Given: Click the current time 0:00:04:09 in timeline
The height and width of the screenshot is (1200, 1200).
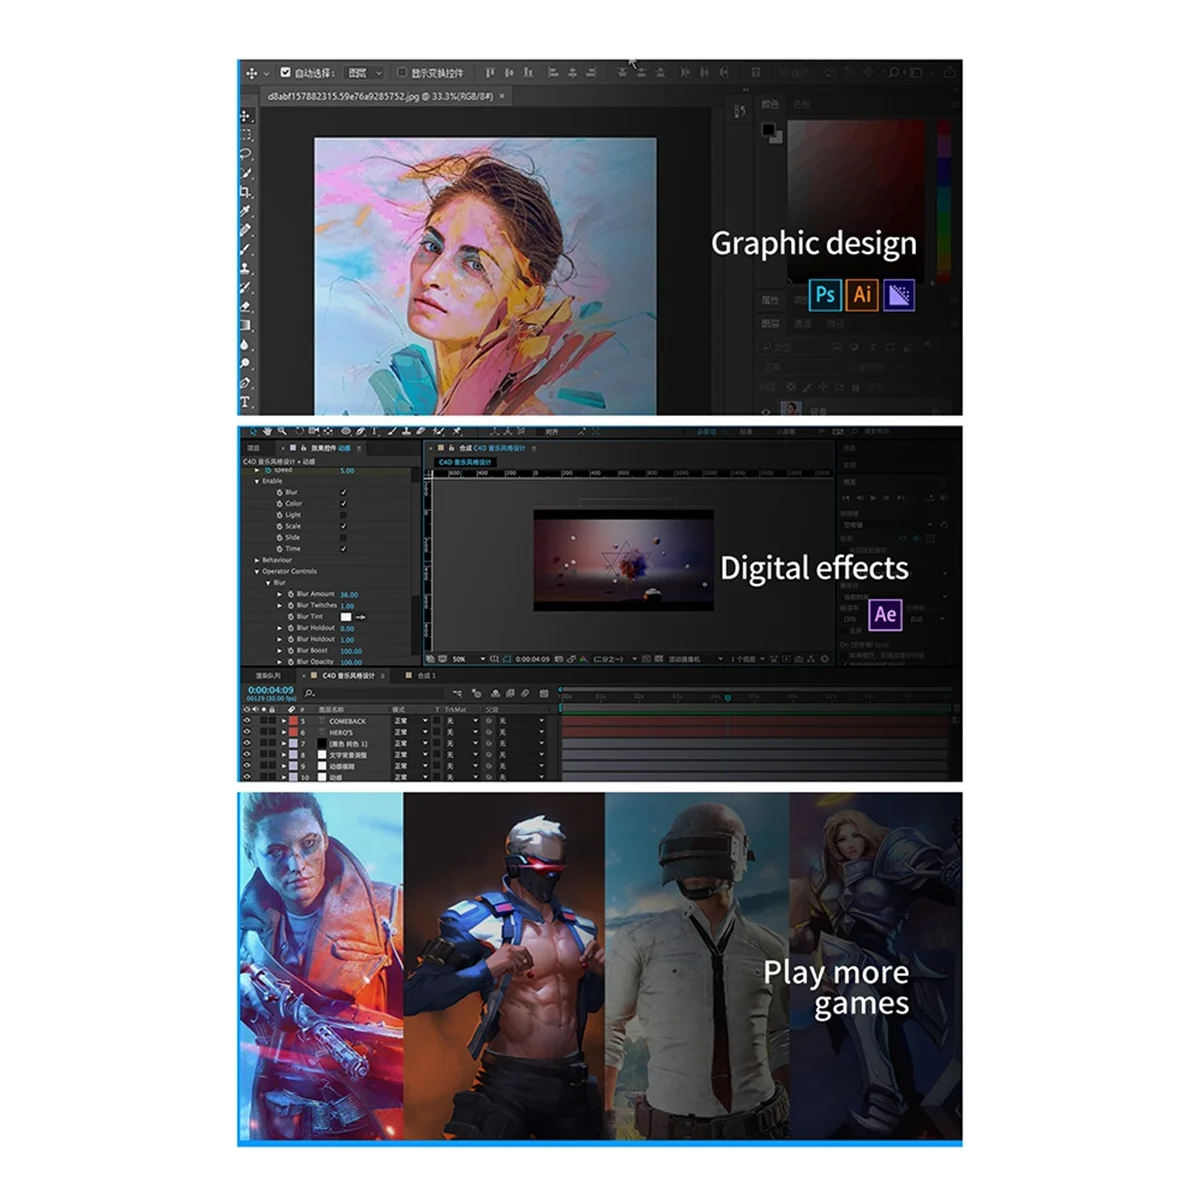Looking at the screenshot, I should click(271, 690).
